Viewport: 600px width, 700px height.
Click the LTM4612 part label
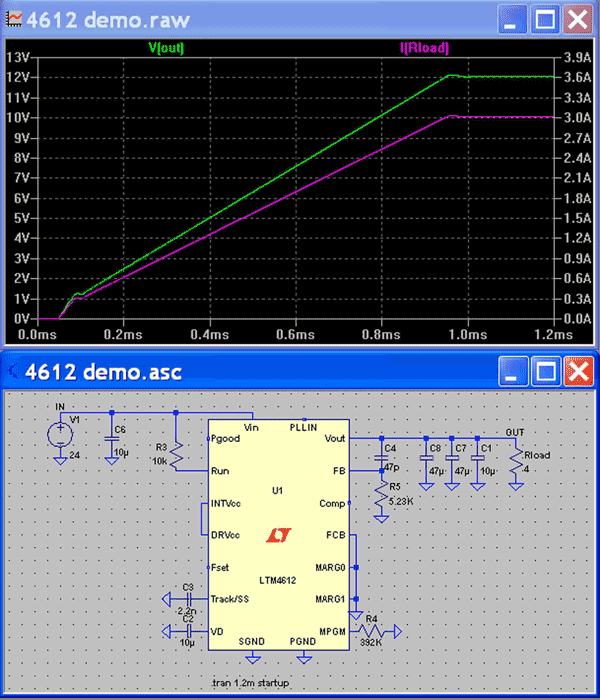click(278, 580)
